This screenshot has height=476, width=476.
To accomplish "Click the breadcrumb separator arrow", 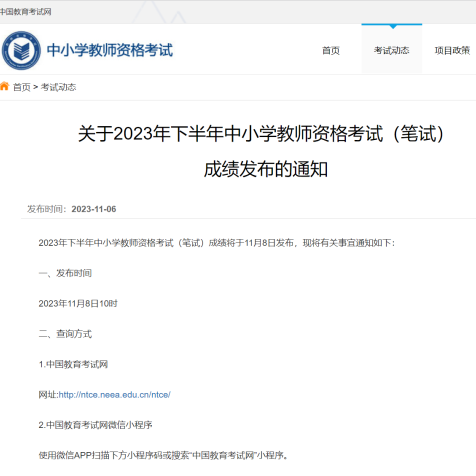I will pyautogui.click(x=36, y=87).
